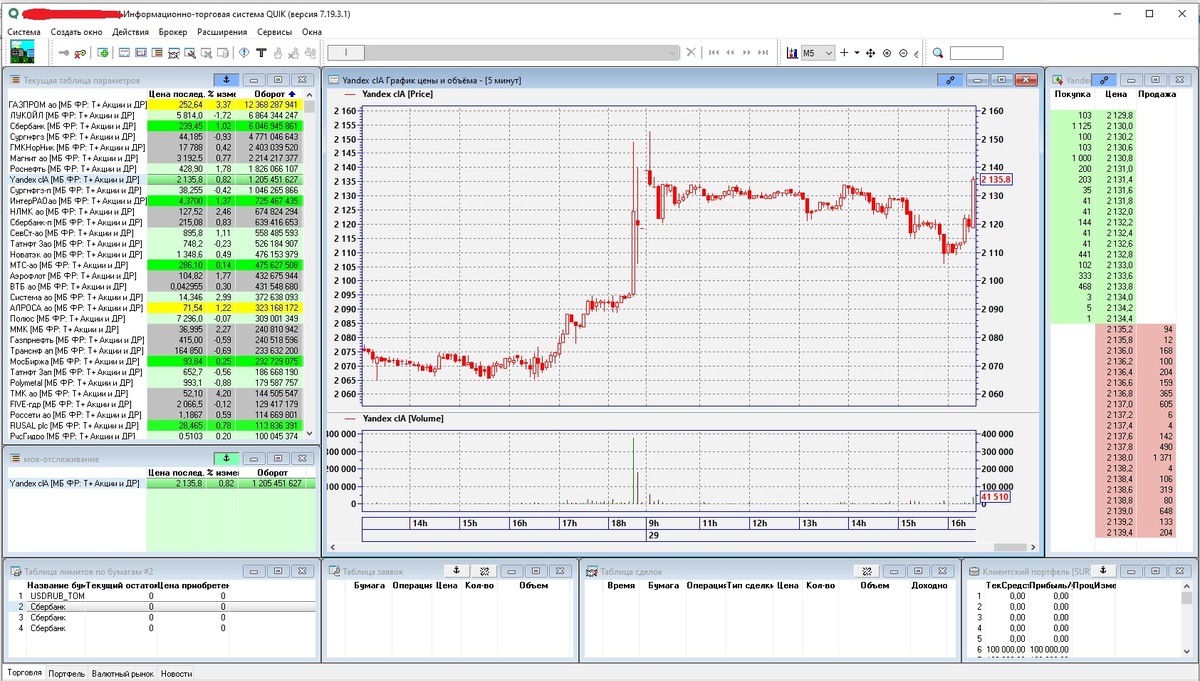Click the step back playback arrow
This screenshot has height=681, width=1200.
pyautogui.click(x=730, y=52)
